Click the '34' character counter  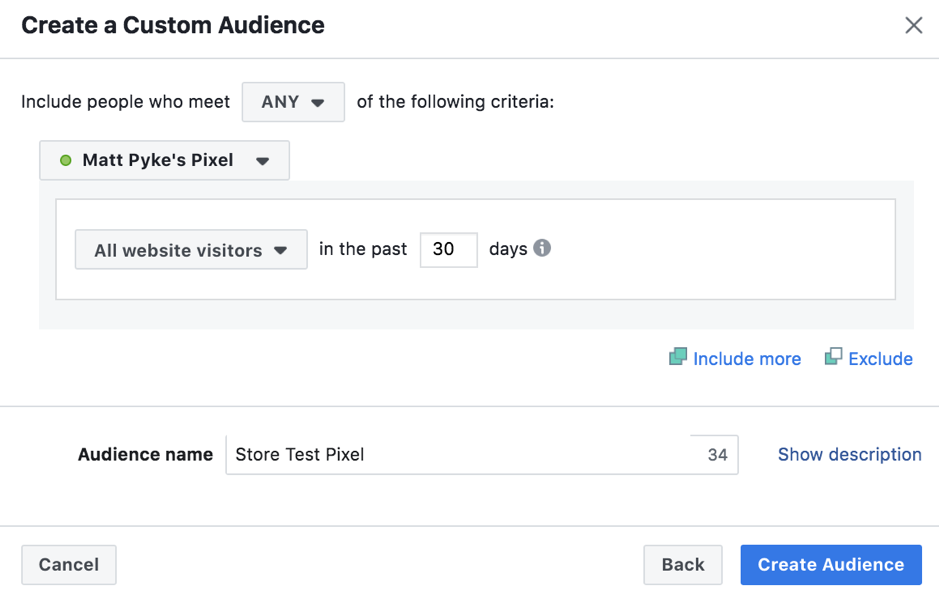point(717,455)
